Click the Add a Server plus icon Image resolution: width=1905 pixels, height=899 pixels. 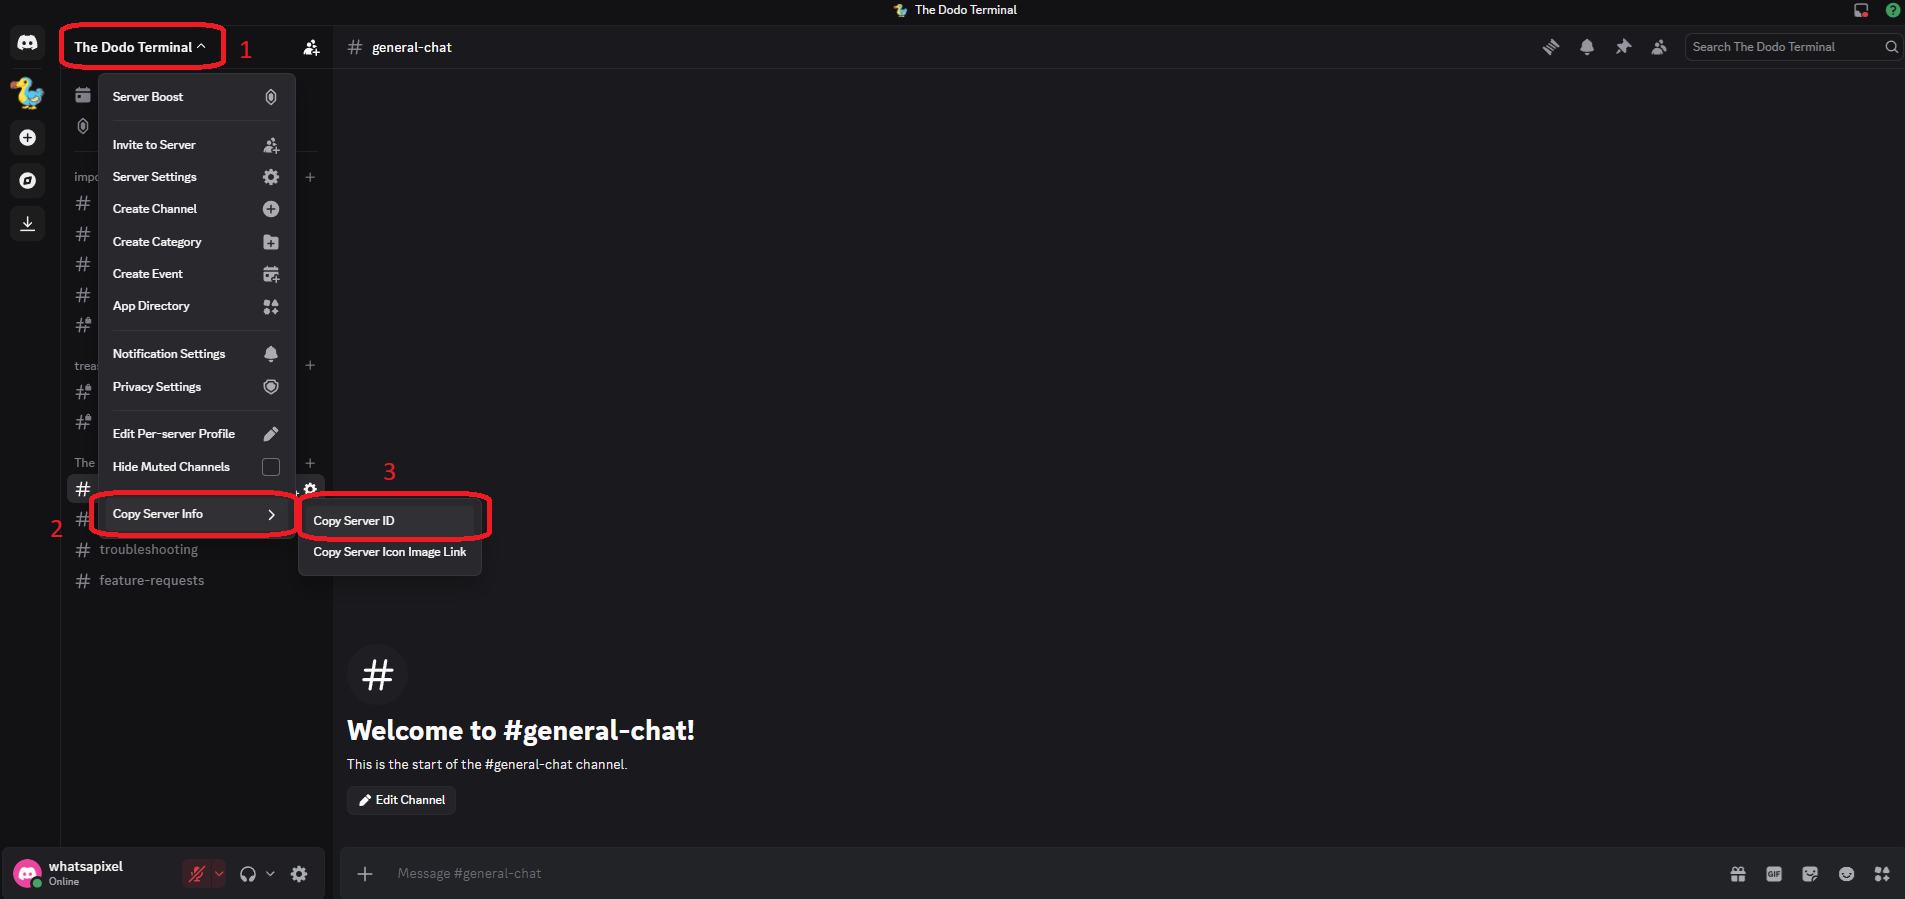coord(28,138)
